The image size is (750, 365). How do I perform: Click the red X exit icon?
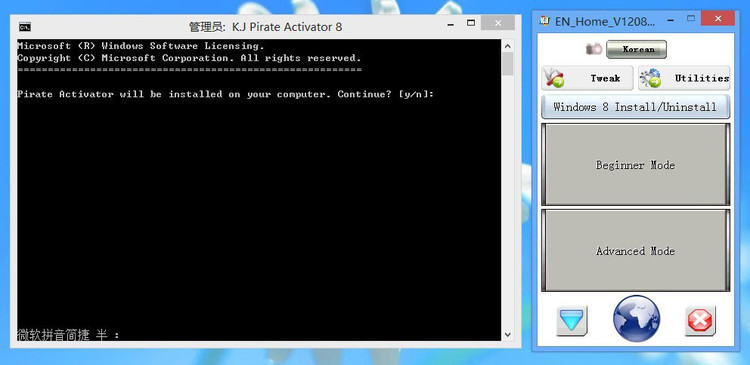point(700,321)
